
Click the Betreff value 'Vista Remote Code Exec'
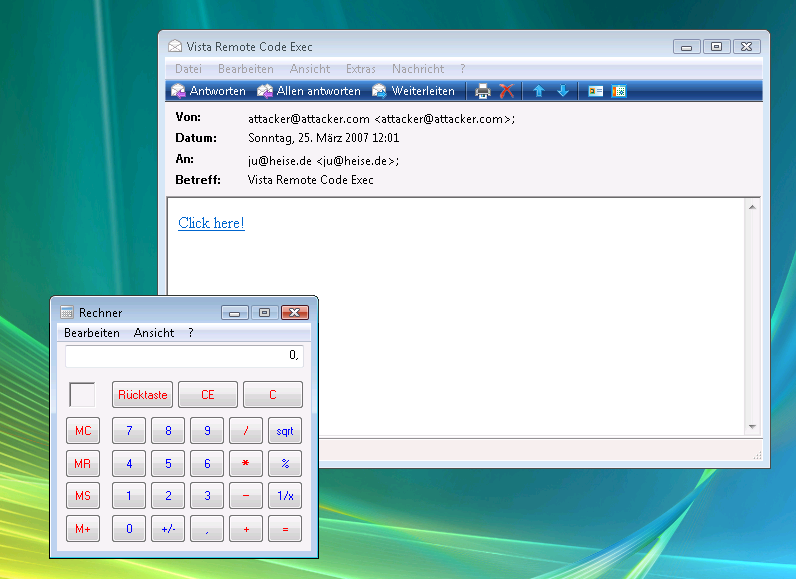(310, 180)
